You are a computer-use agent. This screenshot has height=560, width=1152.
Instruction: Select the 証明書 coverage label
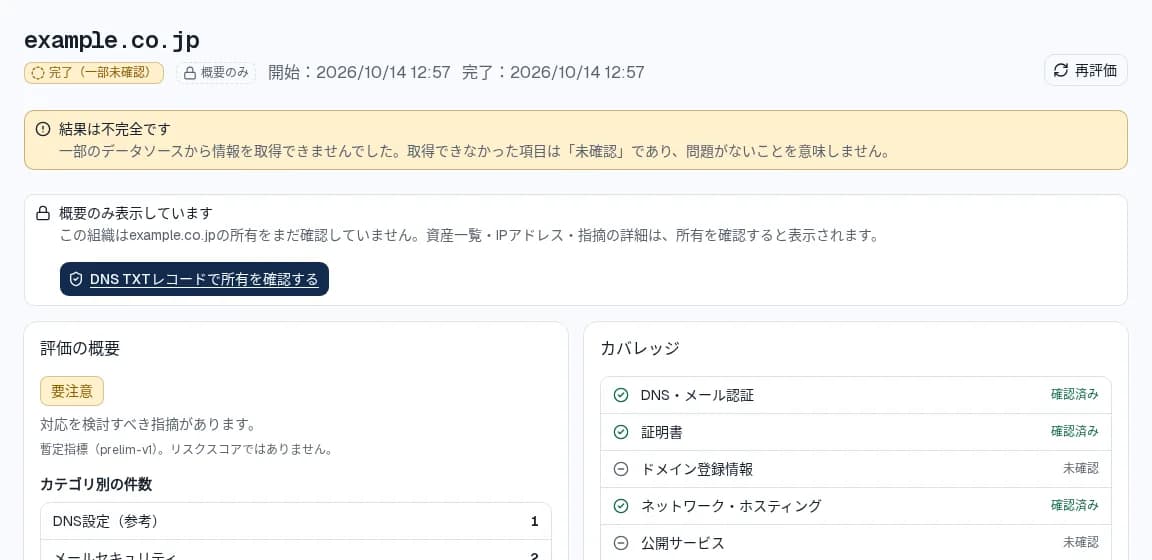[x=661, y=432]
